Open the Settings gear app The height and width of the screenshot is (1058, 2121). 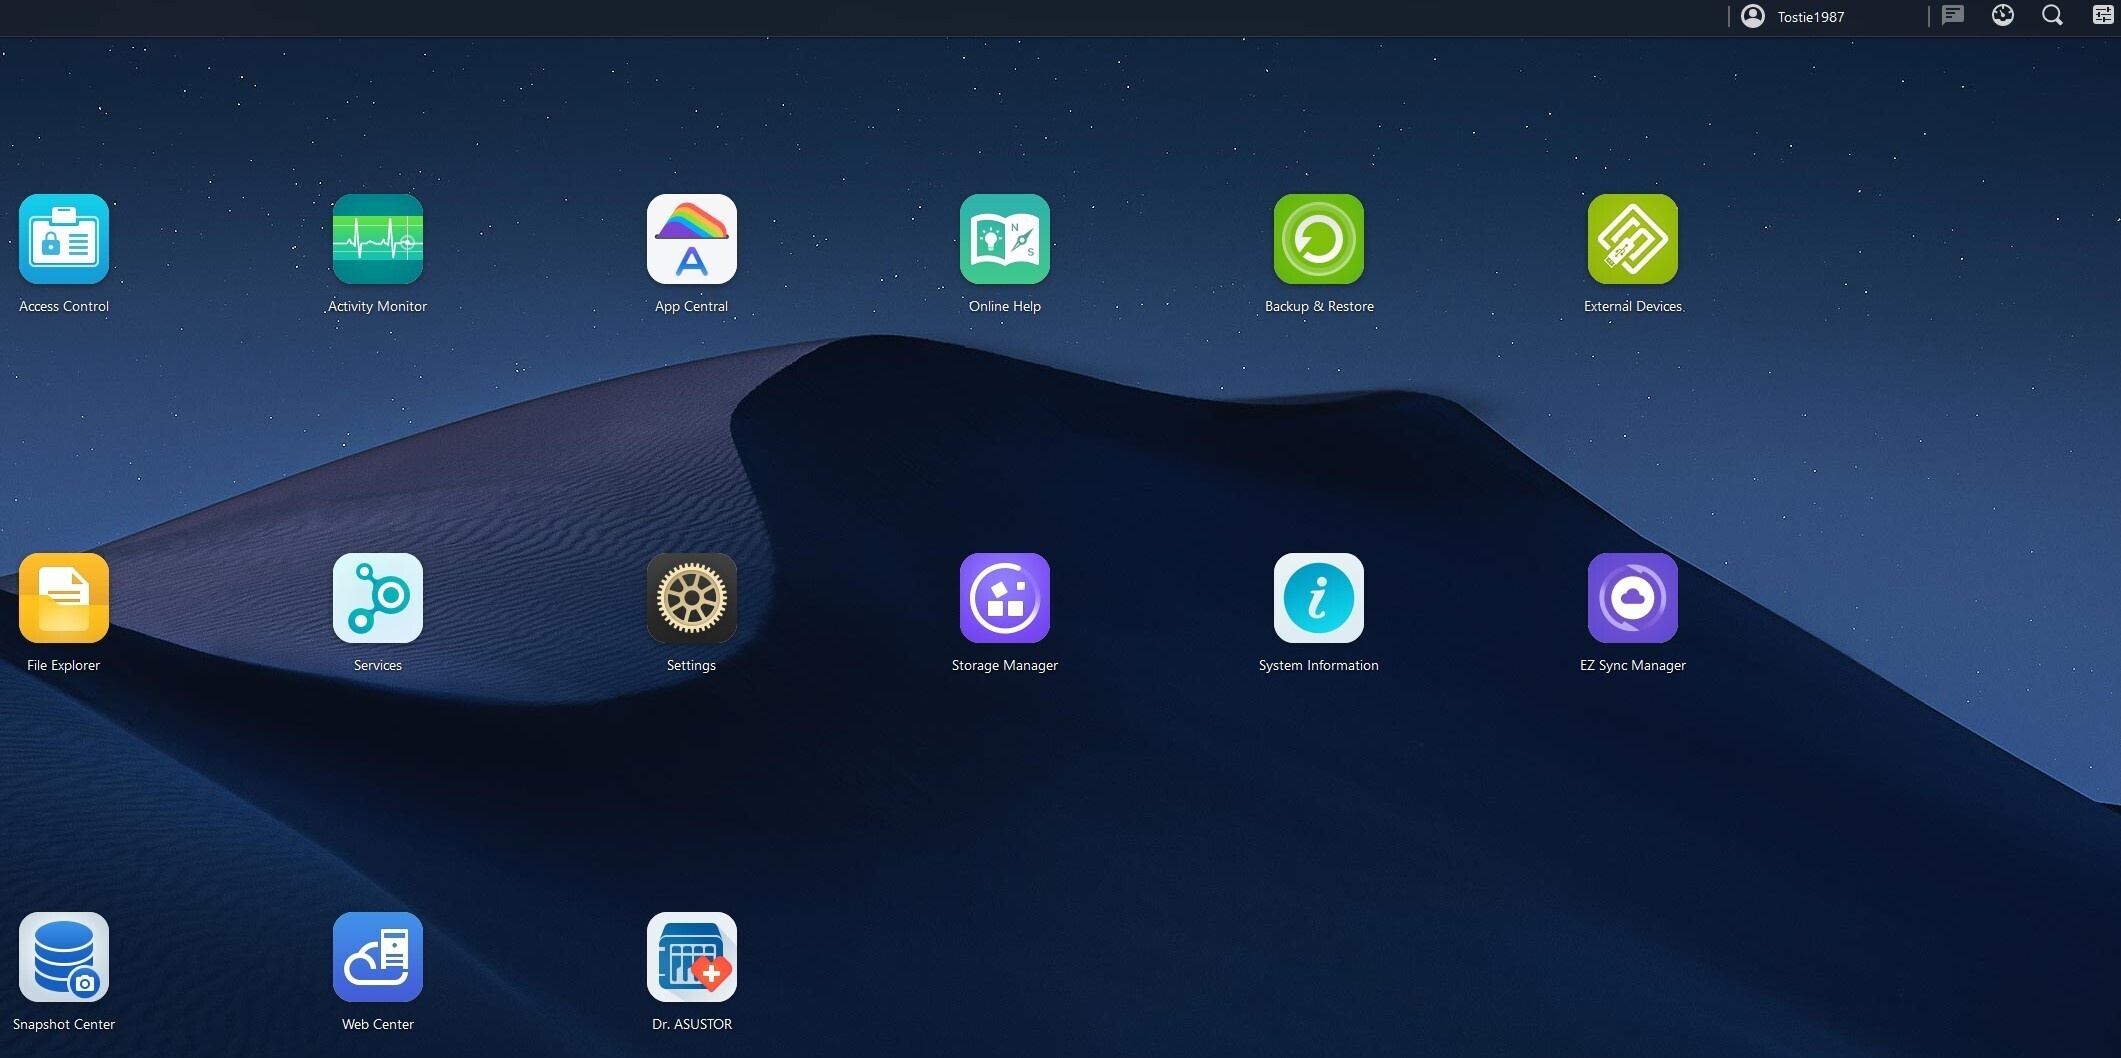(692, 598)
